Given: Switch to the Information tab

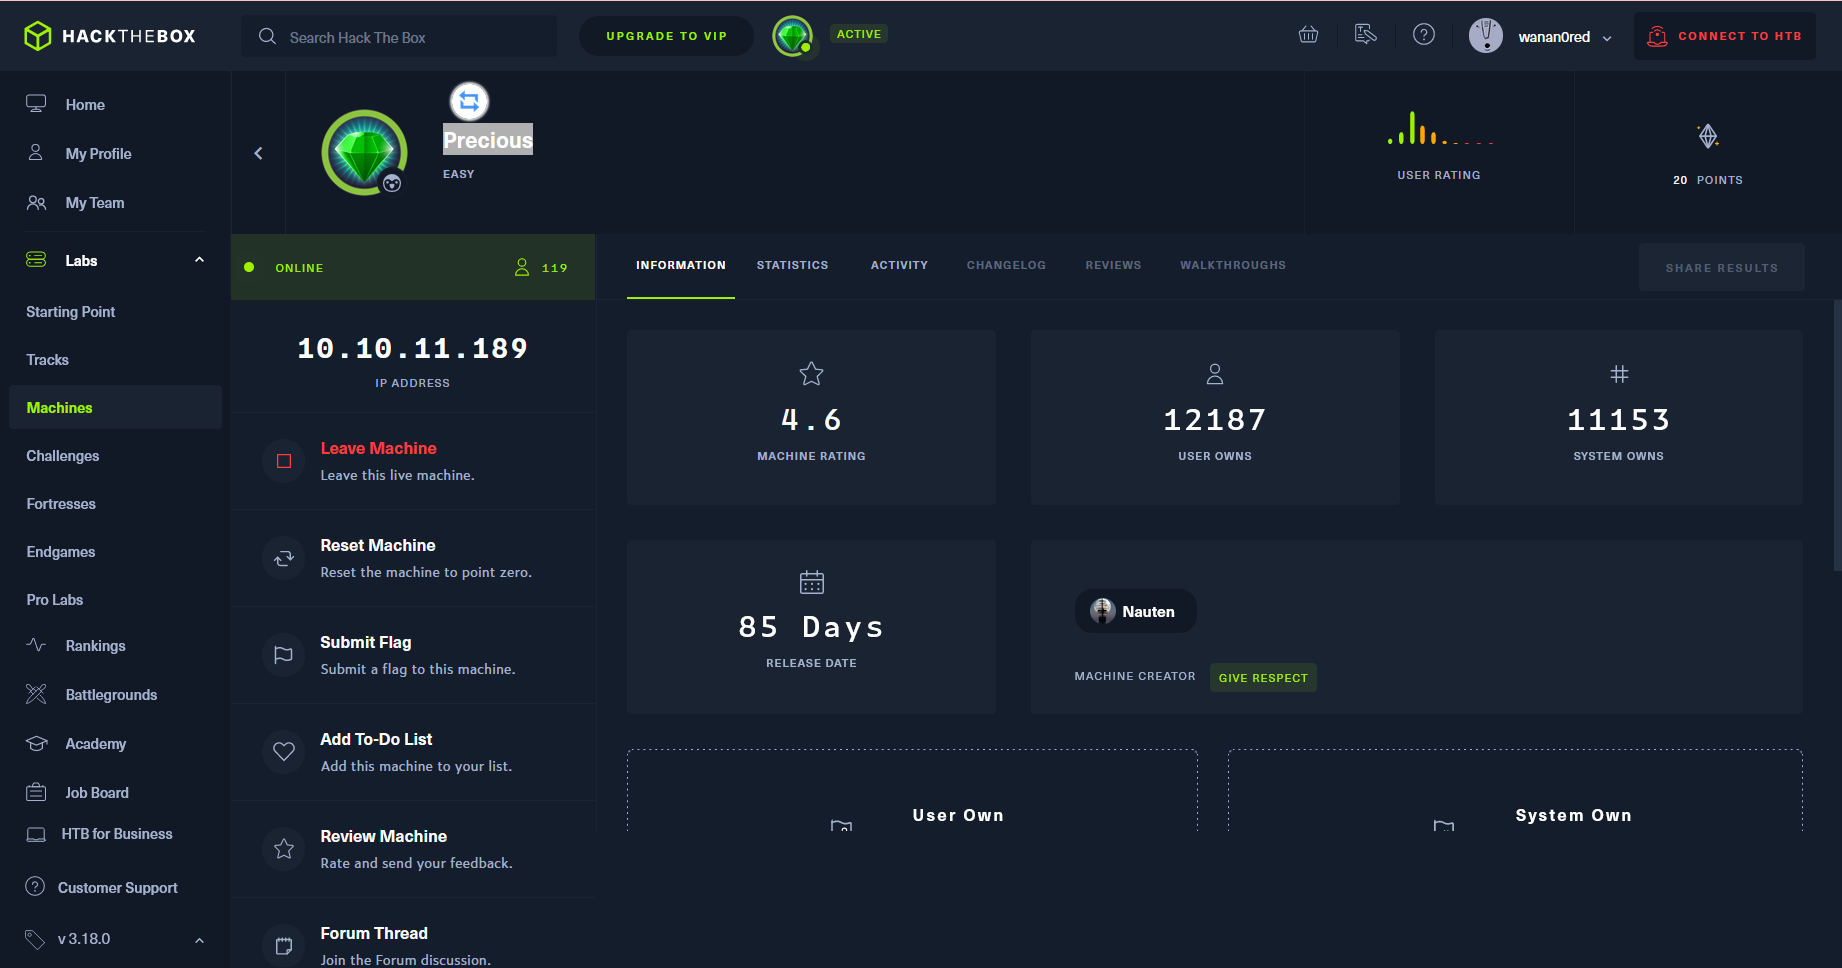Looking at the screenshot, I should 681,265.
